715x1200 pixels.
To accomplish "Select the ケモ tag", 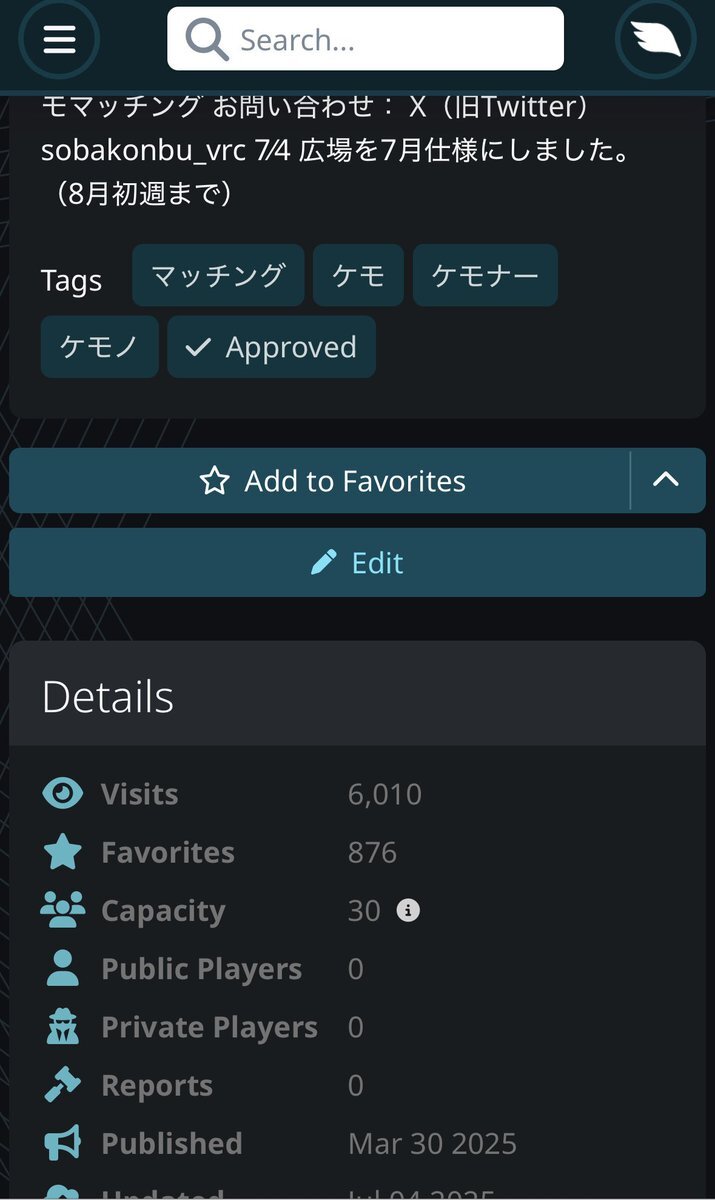I will click(358, 275).
